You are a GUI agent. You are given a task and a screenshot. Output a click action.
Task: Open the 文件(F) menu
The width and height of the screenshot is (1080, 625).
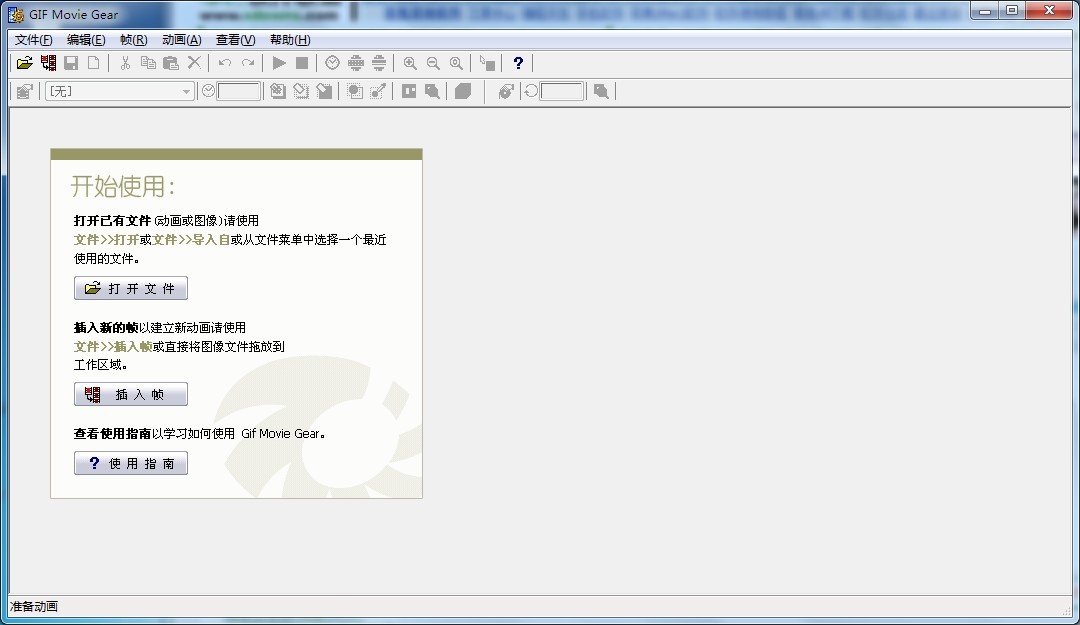[34, 40]
